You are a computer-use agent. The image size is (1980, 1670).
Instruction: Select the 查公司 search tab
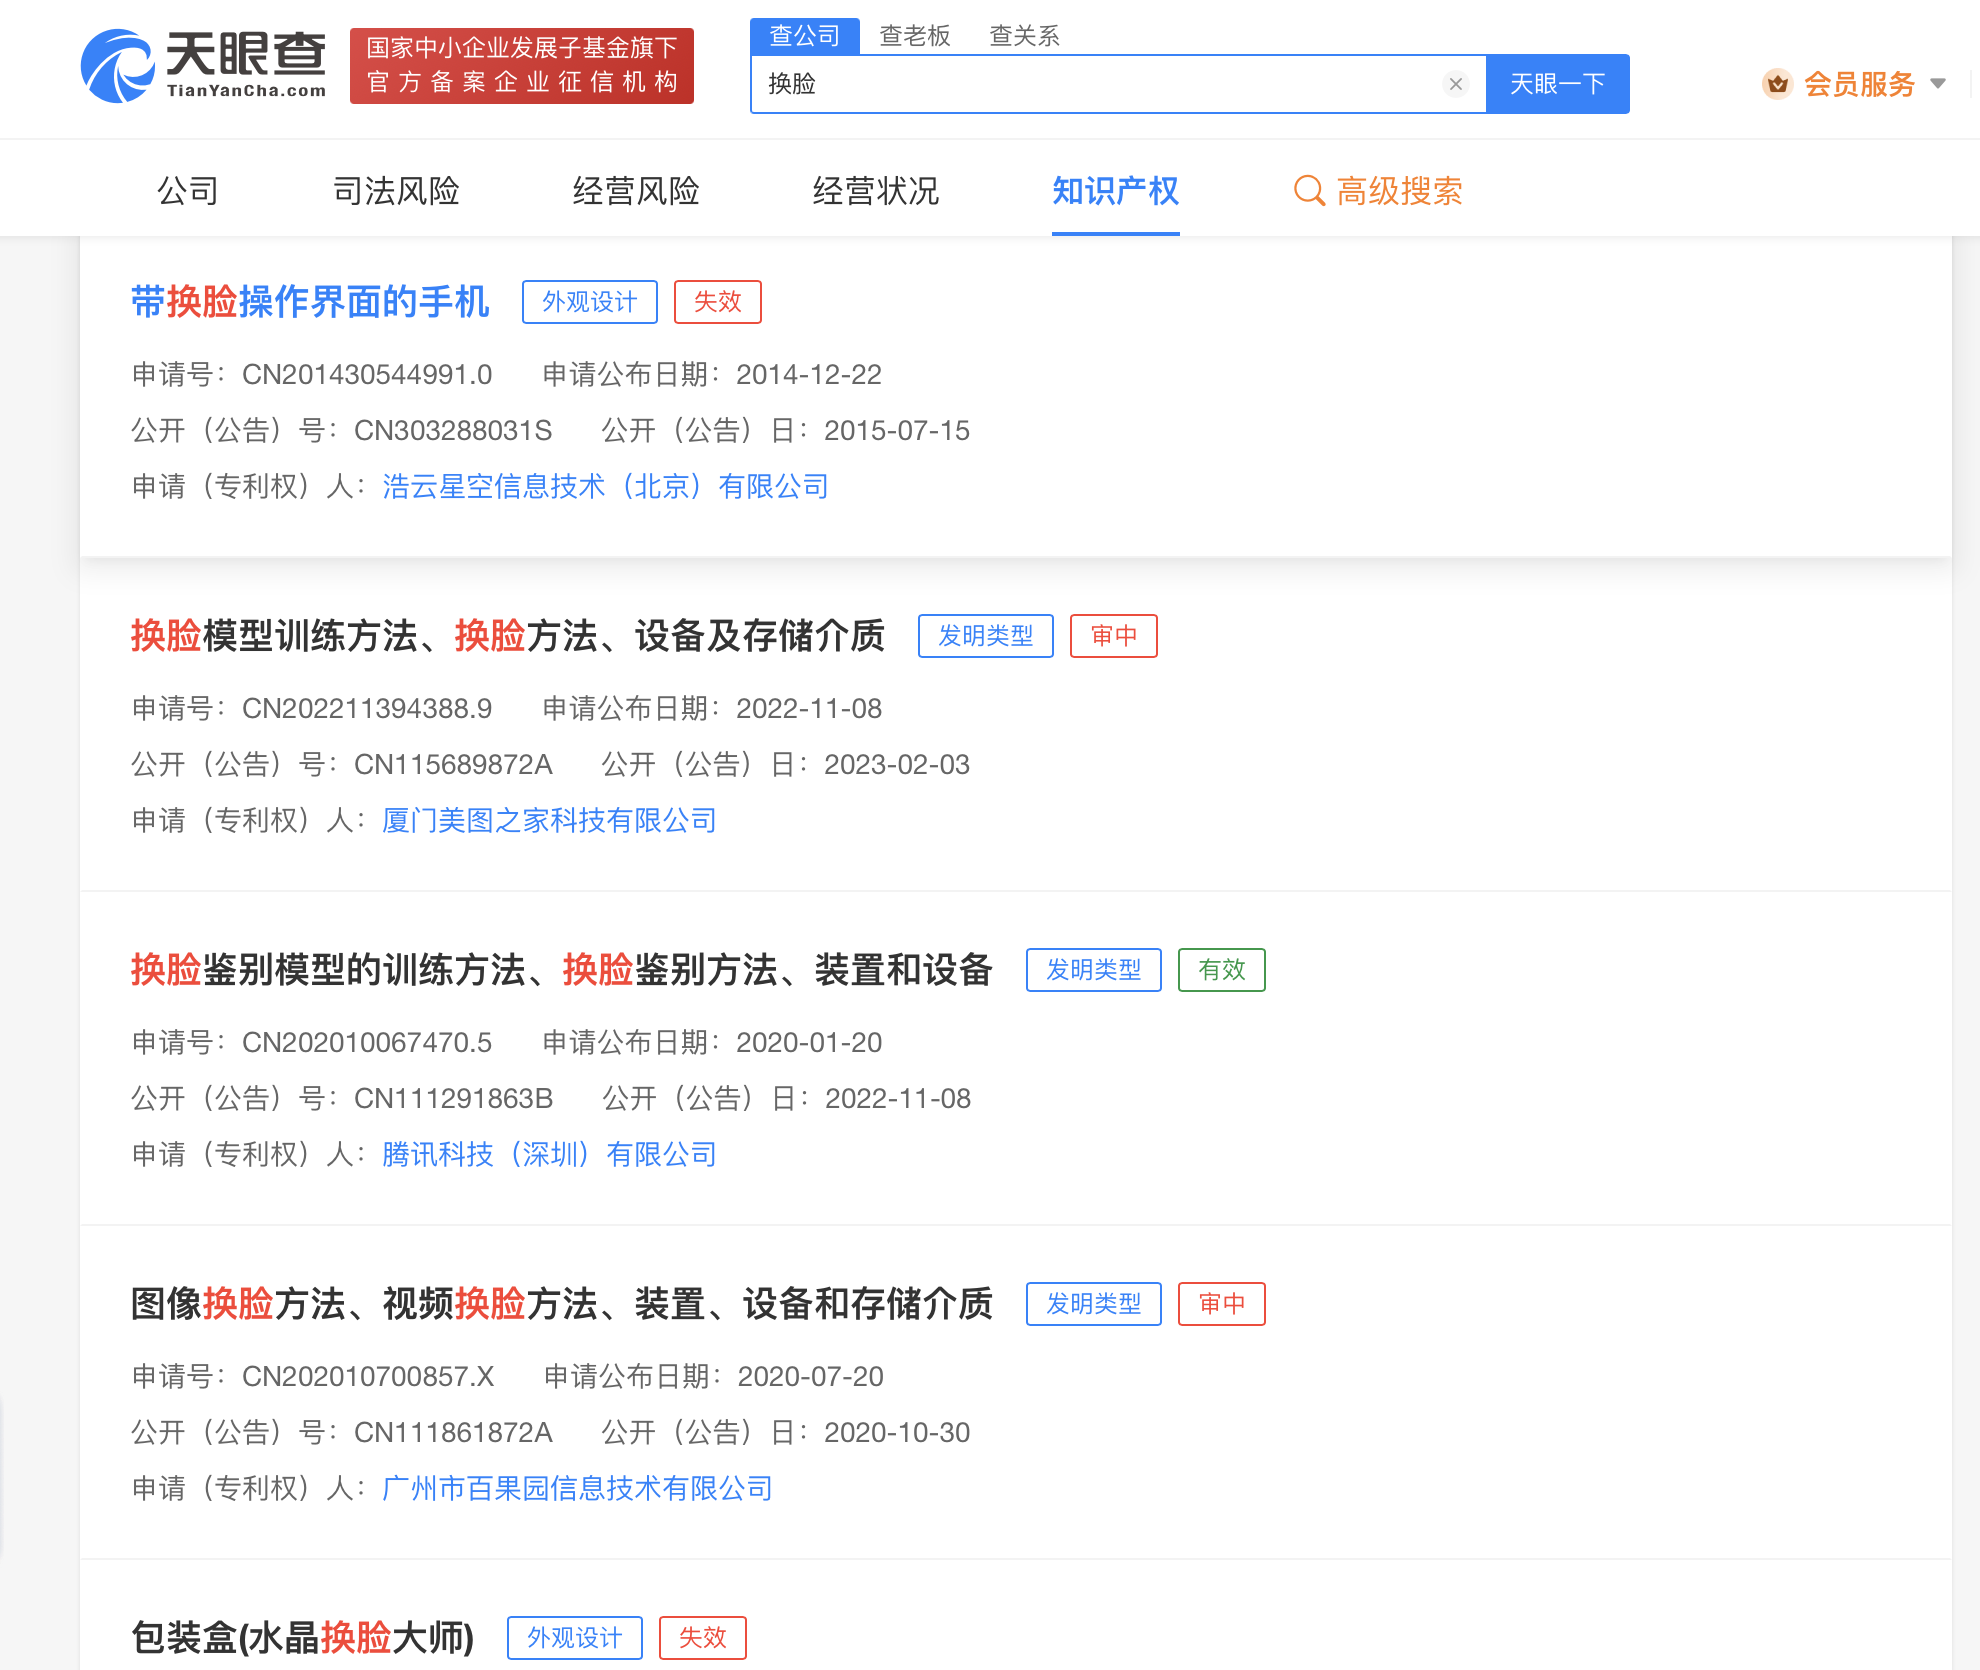[x=804, y=36]
